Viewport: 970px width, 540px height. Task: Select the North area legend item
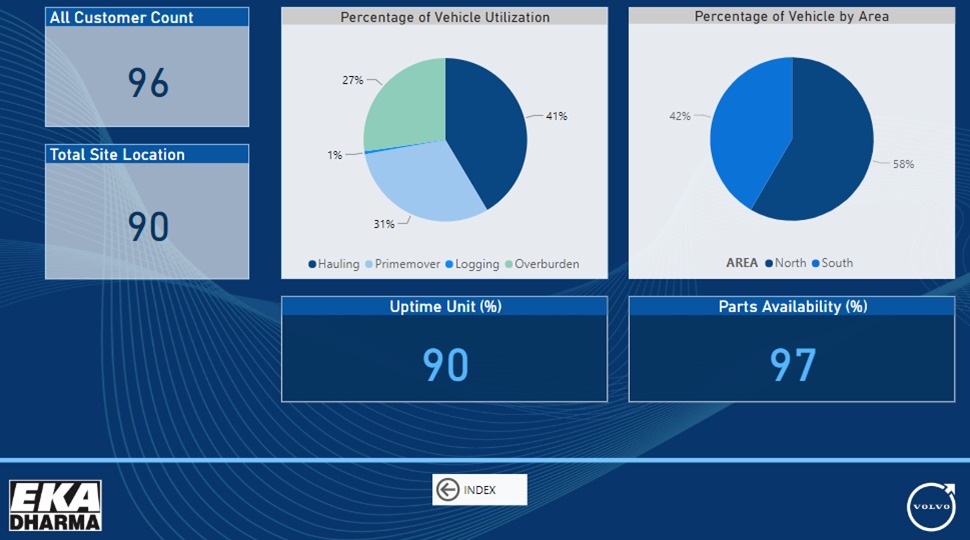point(786,263)
